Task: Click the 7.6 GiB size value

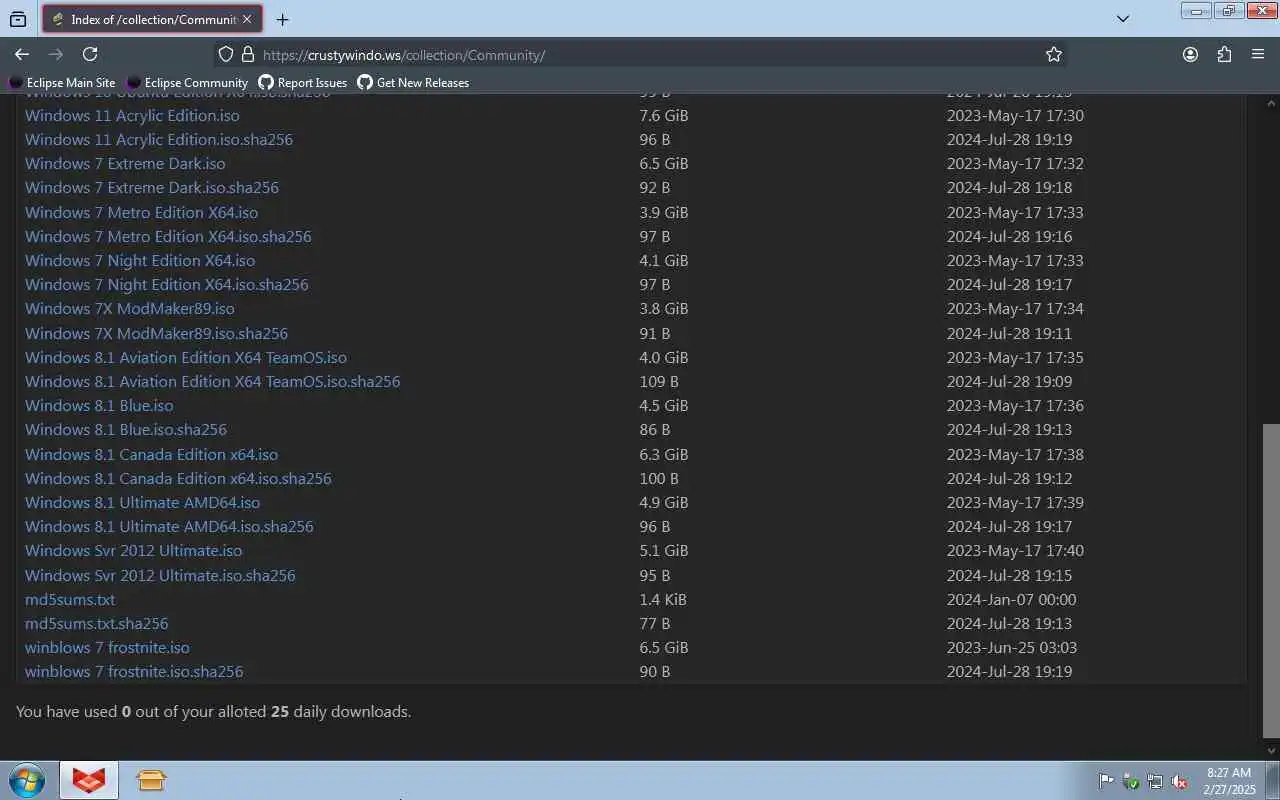Action: [x=664, y=115]
